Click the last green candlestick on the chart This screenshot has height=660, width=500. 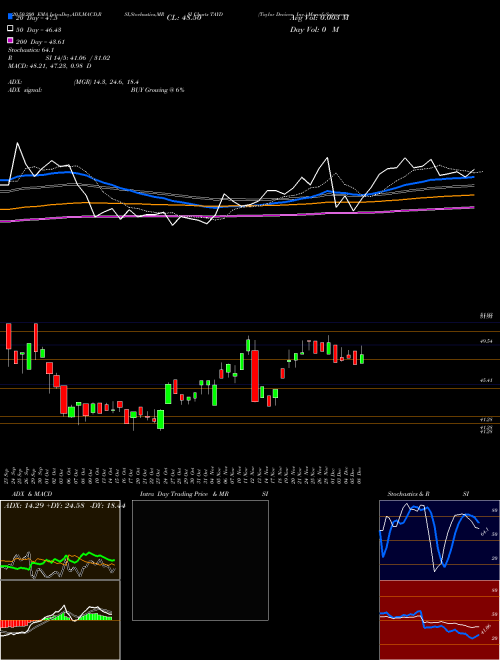coord(362,359)
